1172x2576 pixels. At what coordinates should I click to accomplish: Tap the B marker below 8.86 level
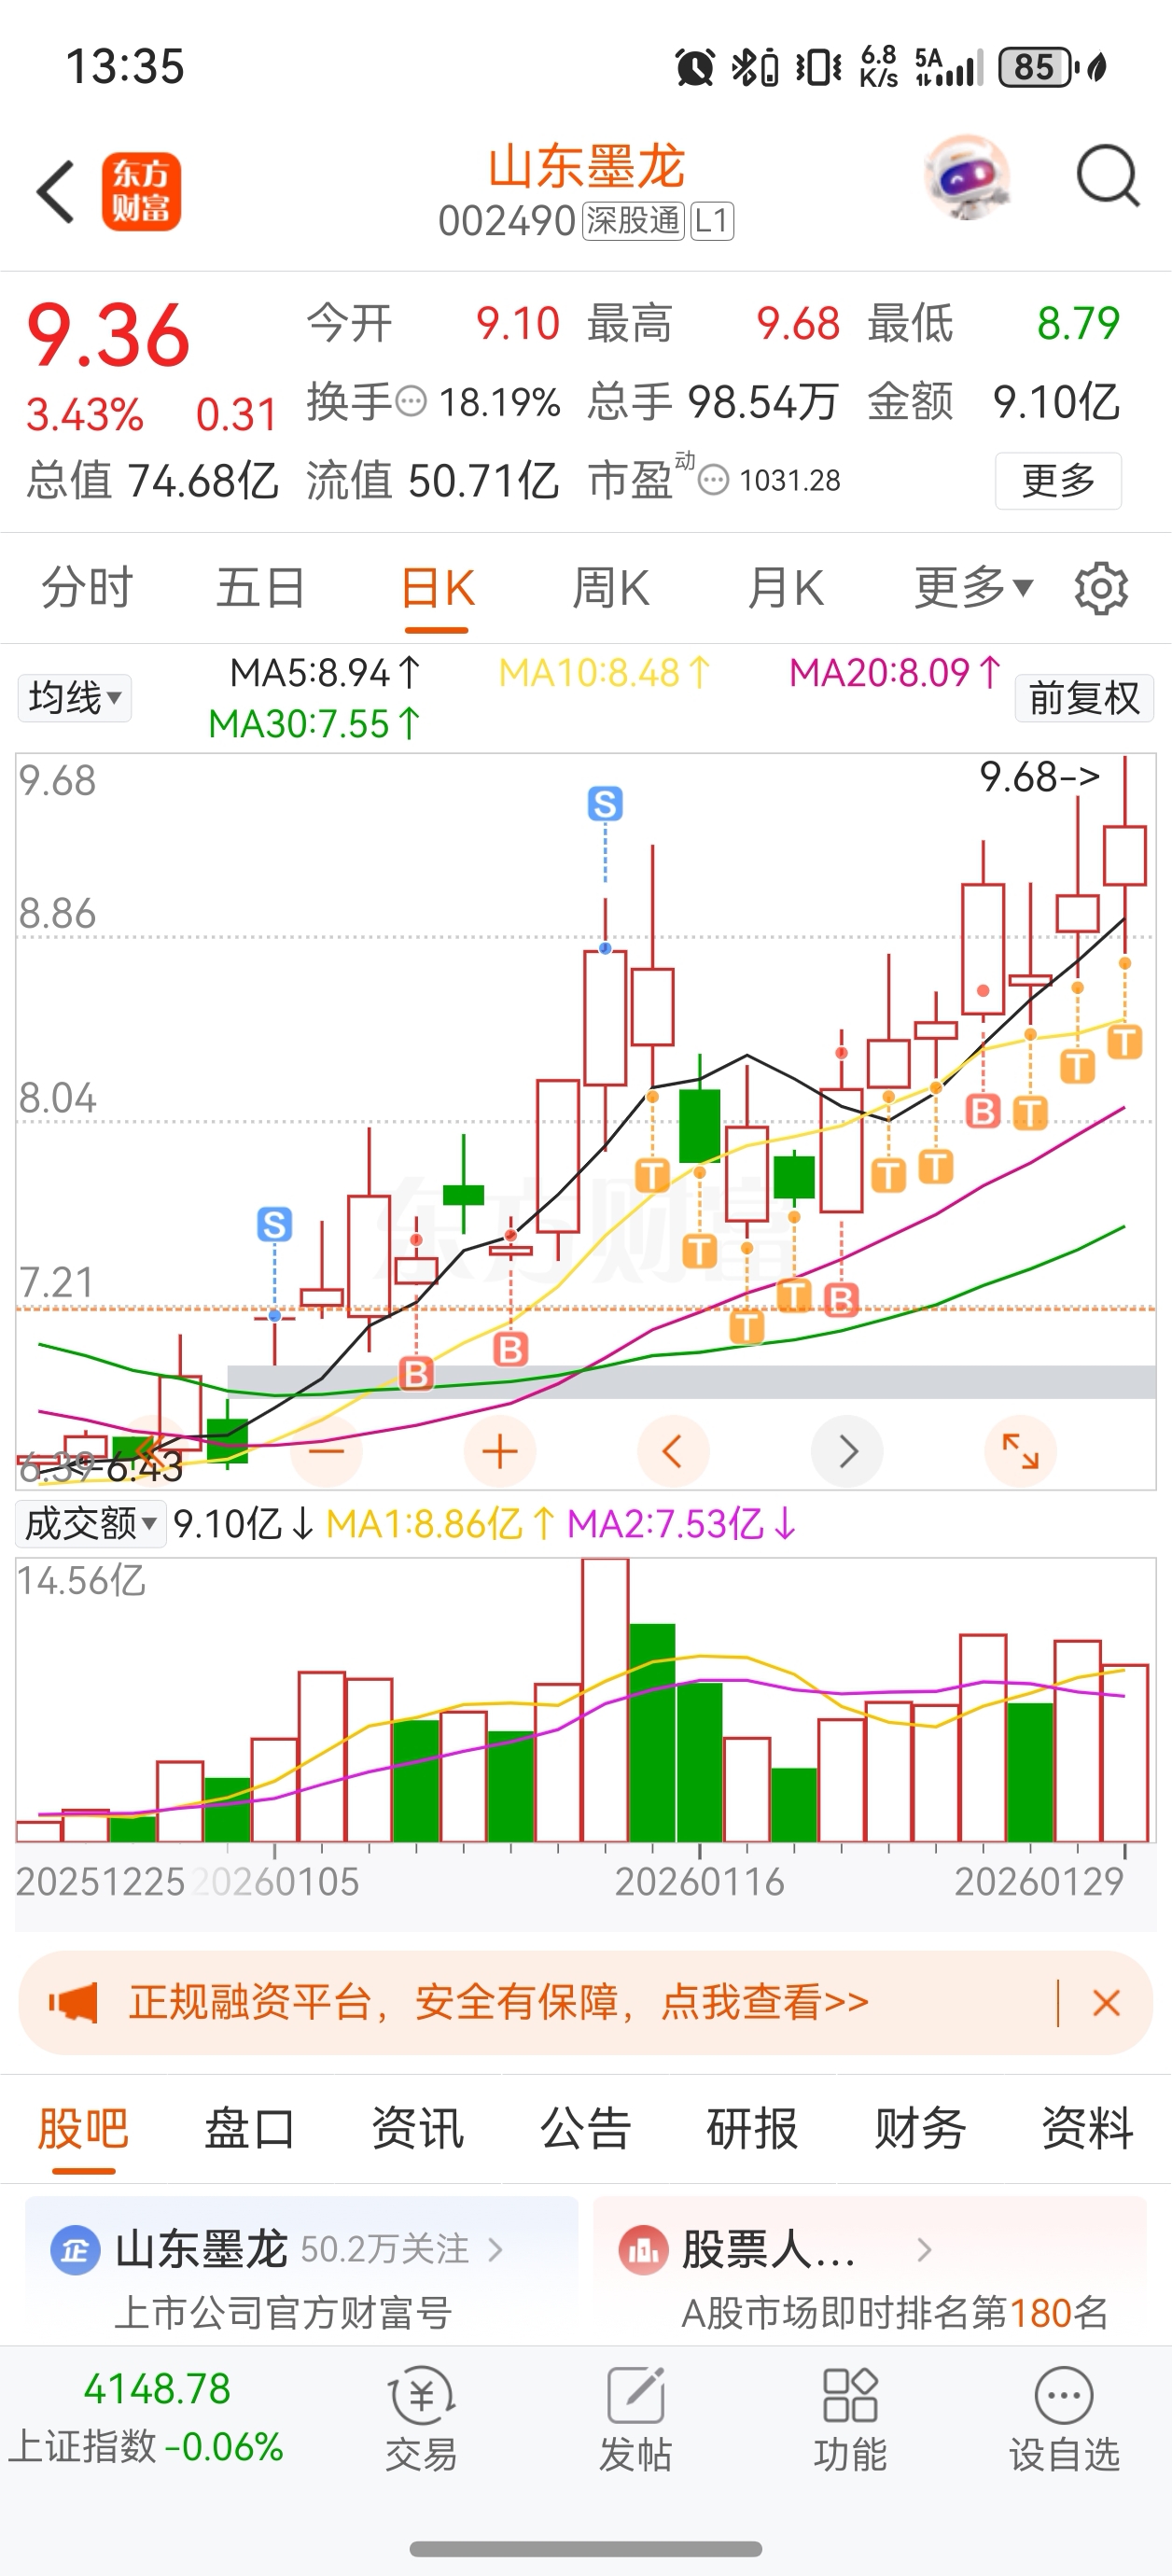[983, 1112]
